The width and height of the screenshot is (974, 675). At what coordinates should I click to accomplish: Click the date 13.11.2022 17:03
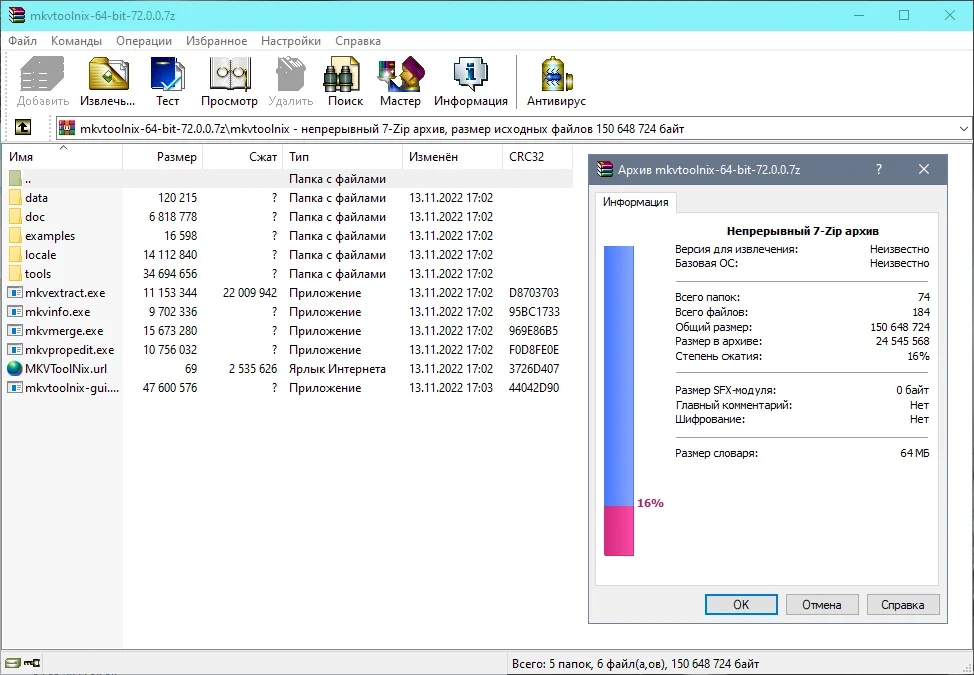451,387
